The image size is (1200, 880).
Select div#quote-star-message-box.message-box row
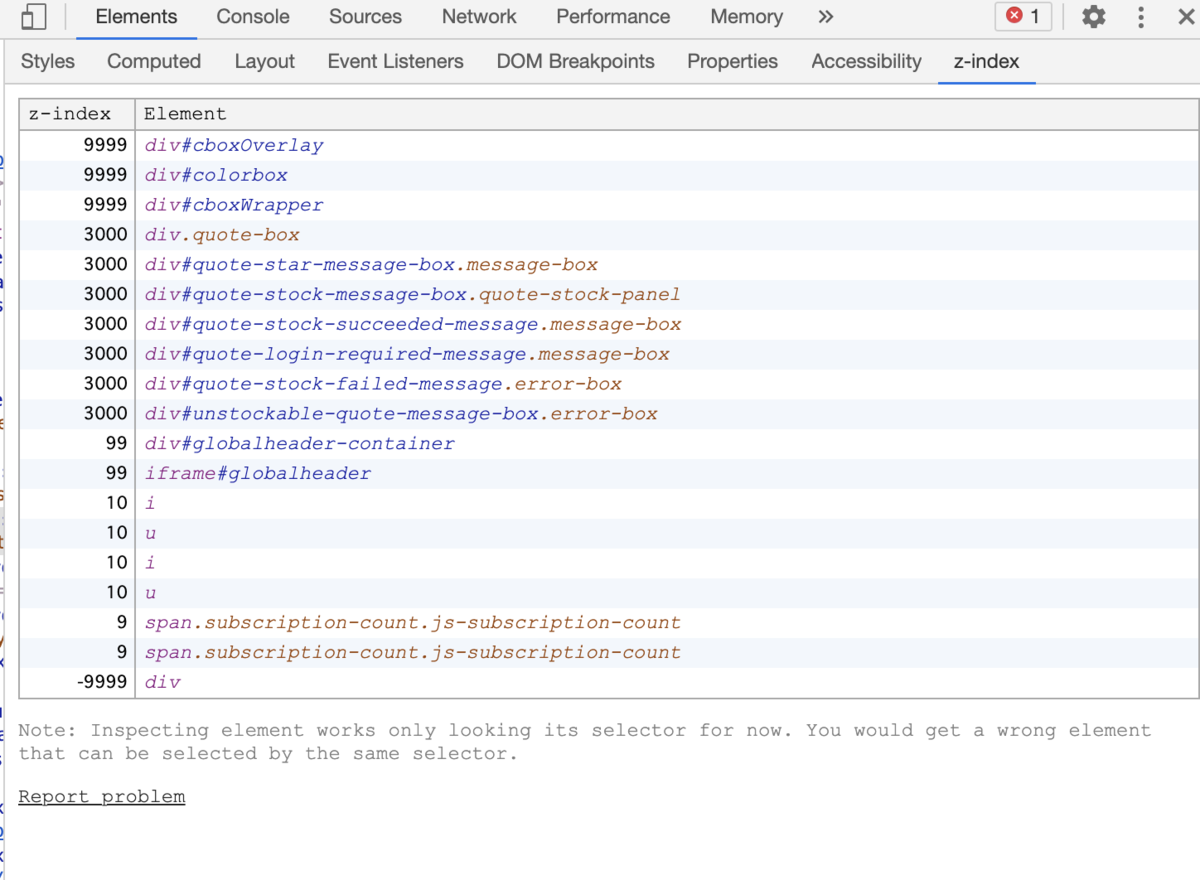[609, 265]
